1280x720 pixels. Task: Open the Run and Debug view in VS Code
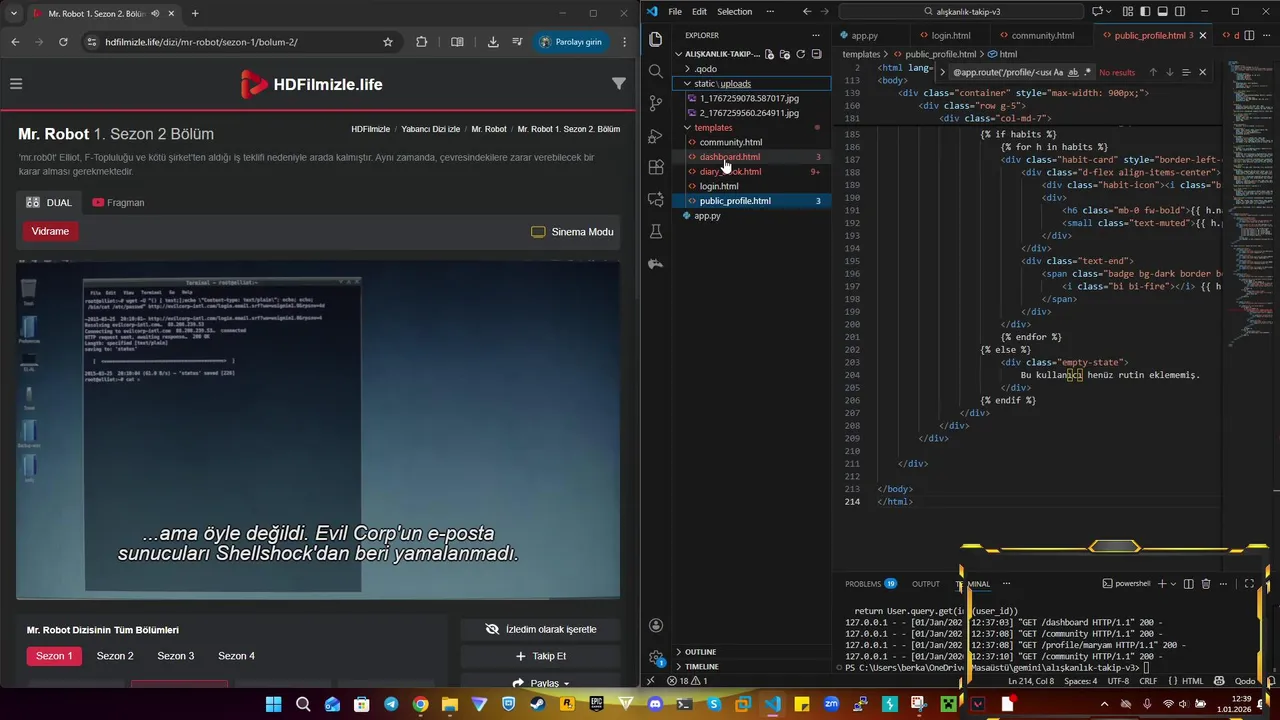coord(656,135)
